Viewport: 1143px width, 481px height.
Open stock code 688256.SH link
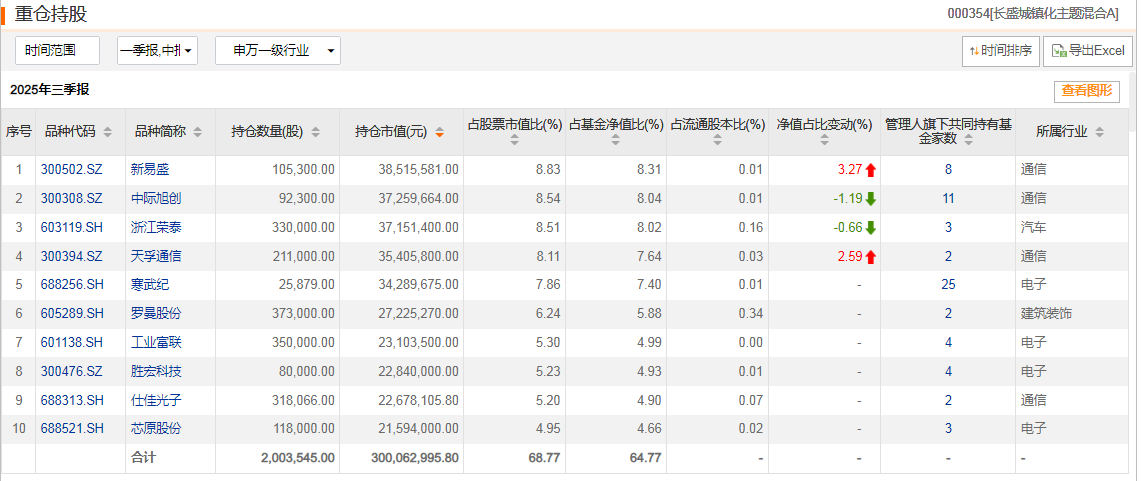71,285
